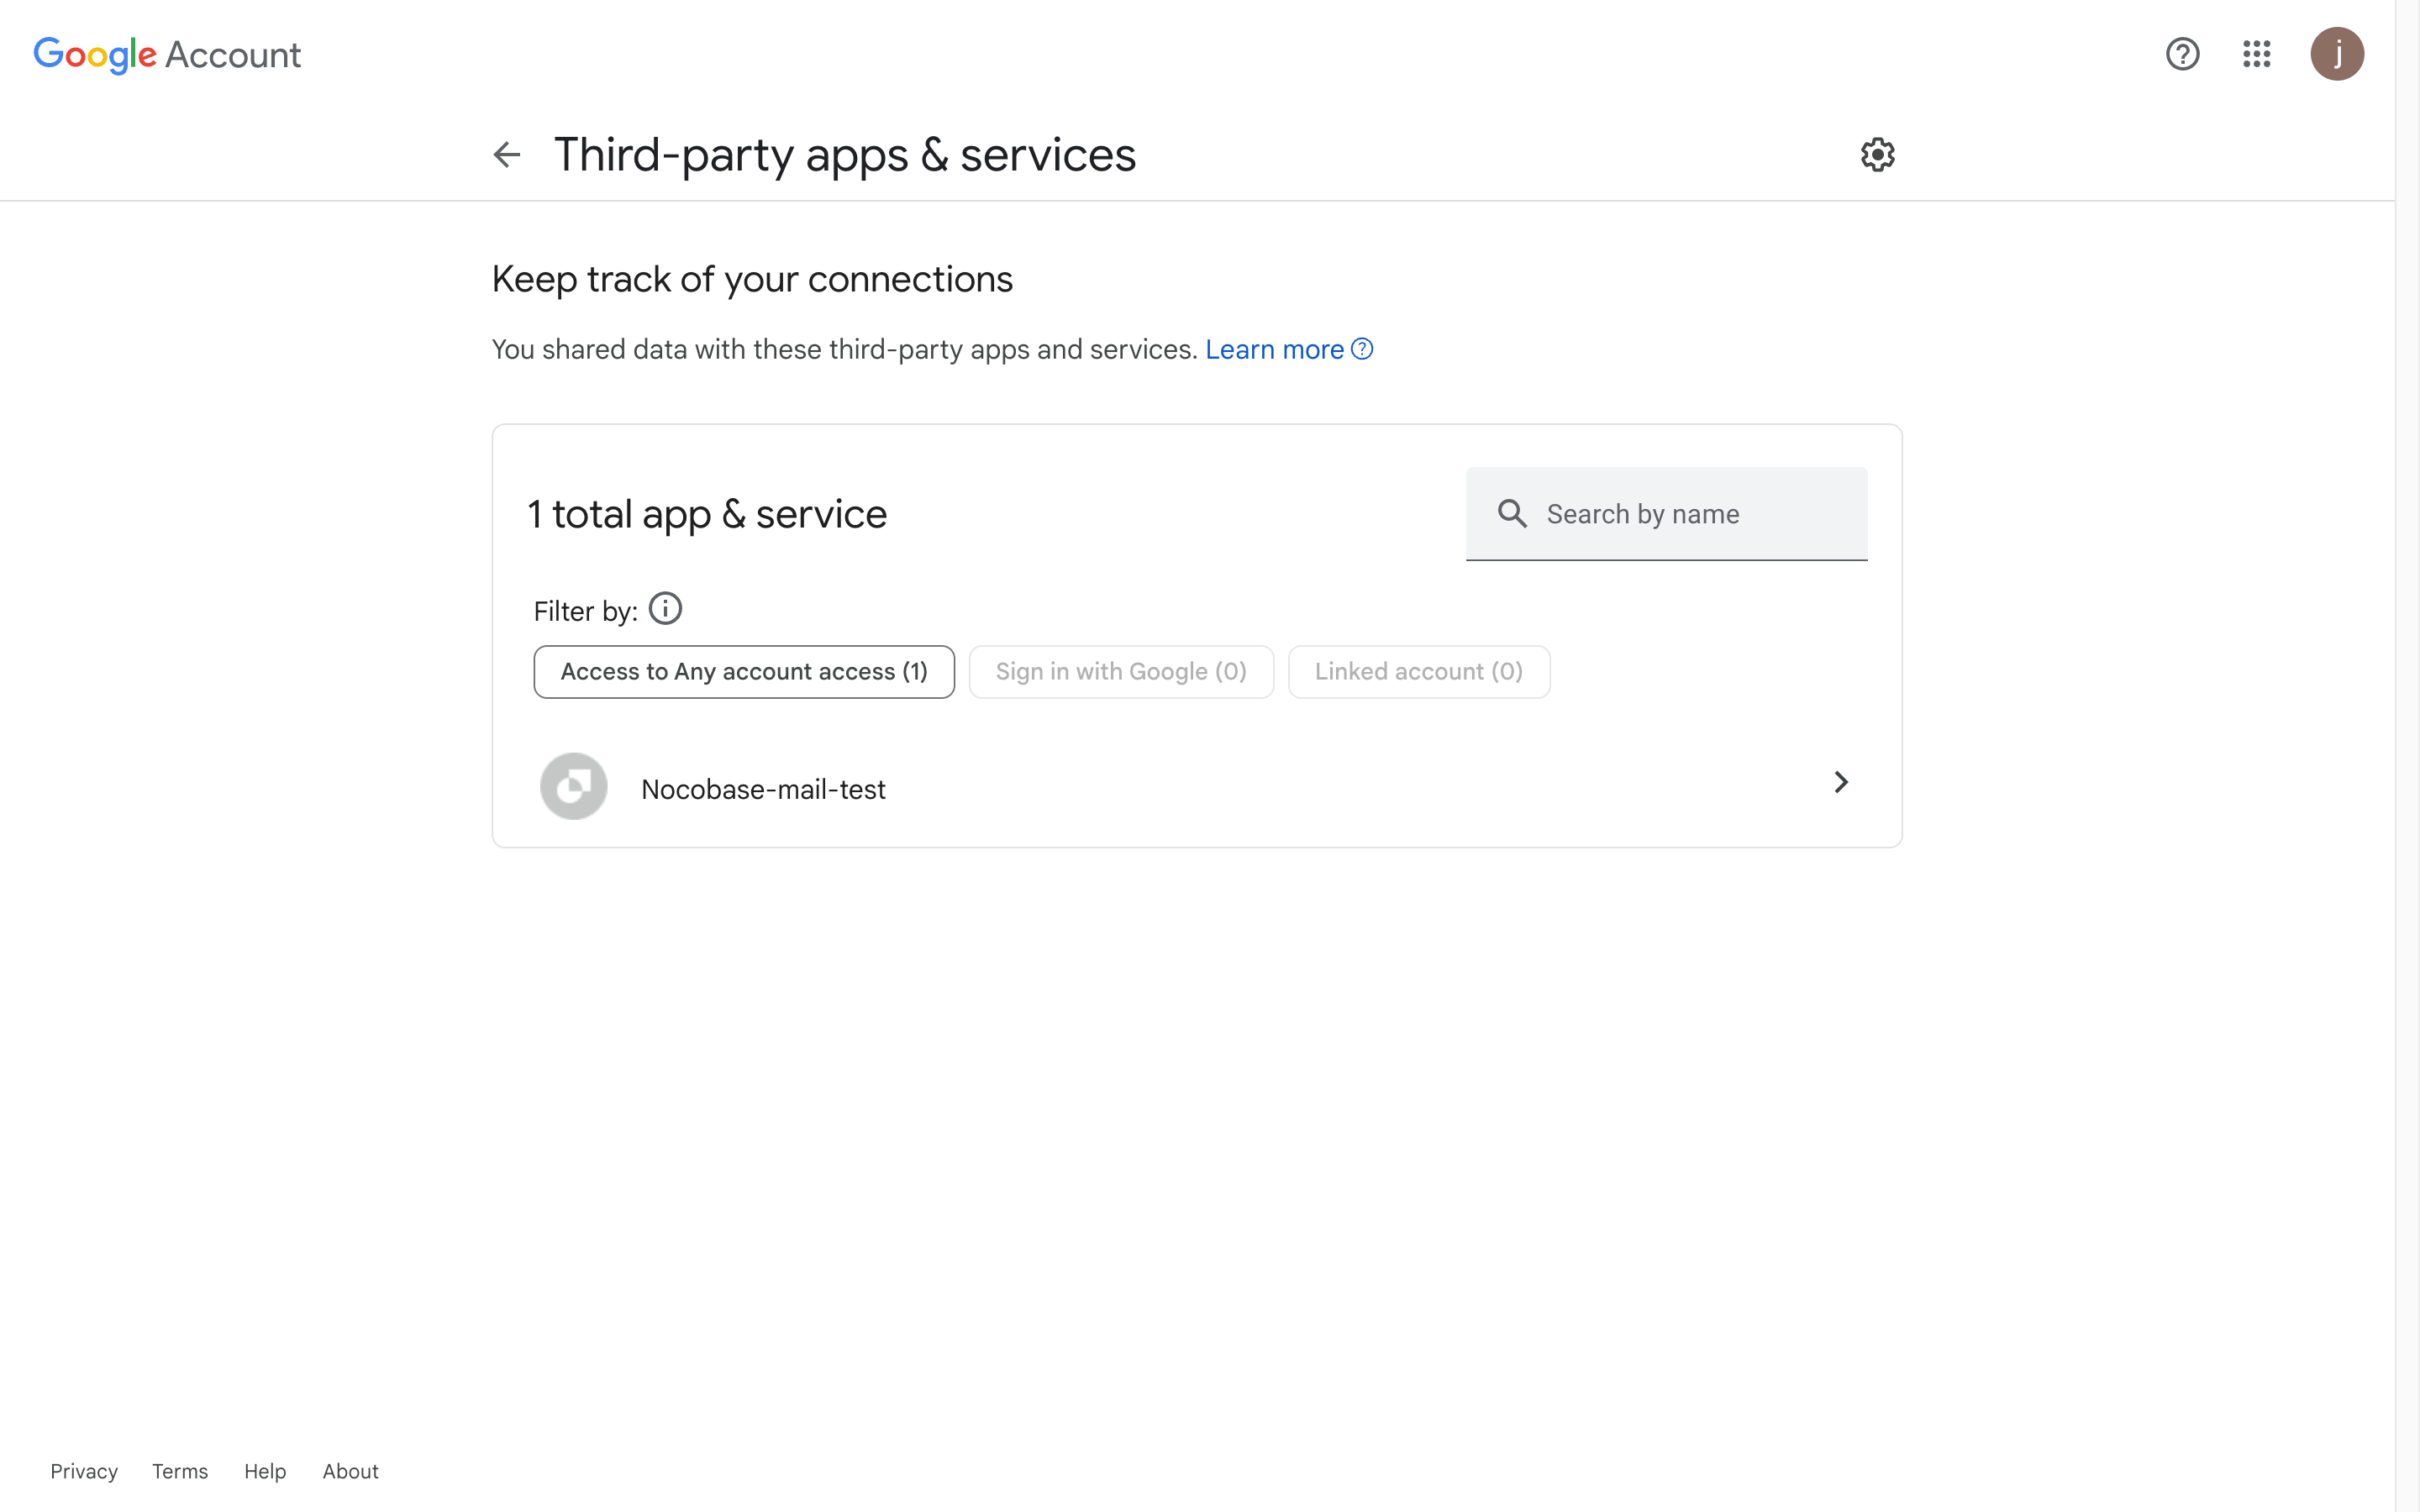Viewport: 2420px width, 1512px height.
Task: Open the Help question mark icon
Action: click(x=2182, y=54)
